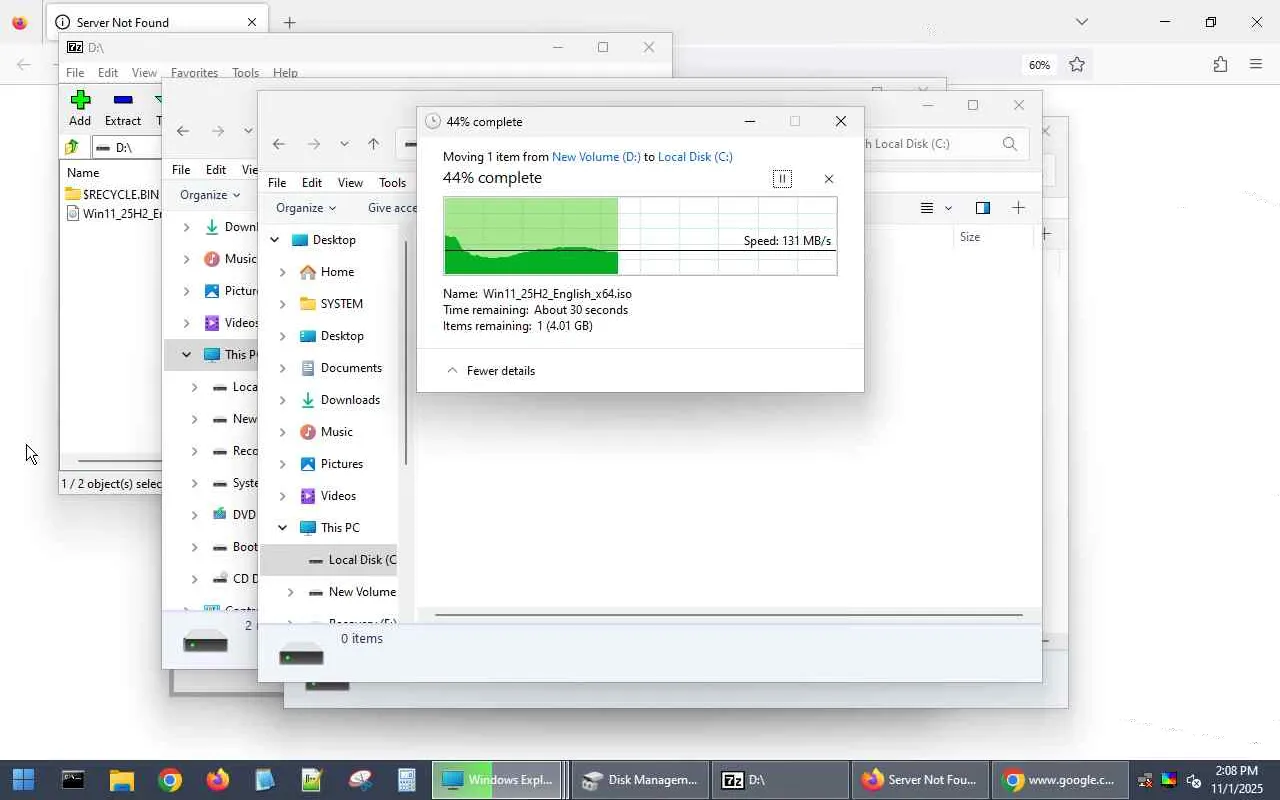The width and height of the screenshot is (1280, 800).
Task: Open recent locations dropdown in front Explorer
Action: point(344,144)
